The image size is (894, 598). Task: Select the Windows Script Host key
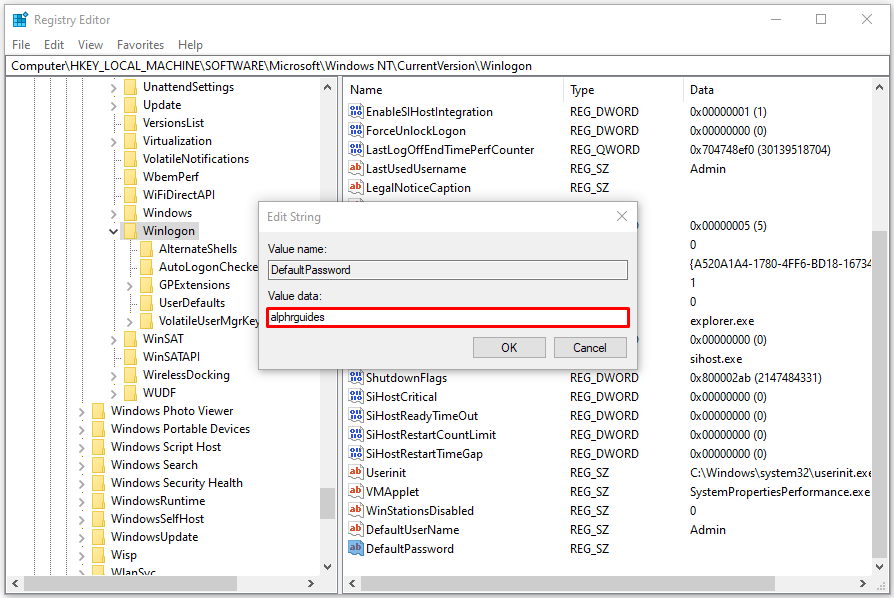(x=166, y=447)
